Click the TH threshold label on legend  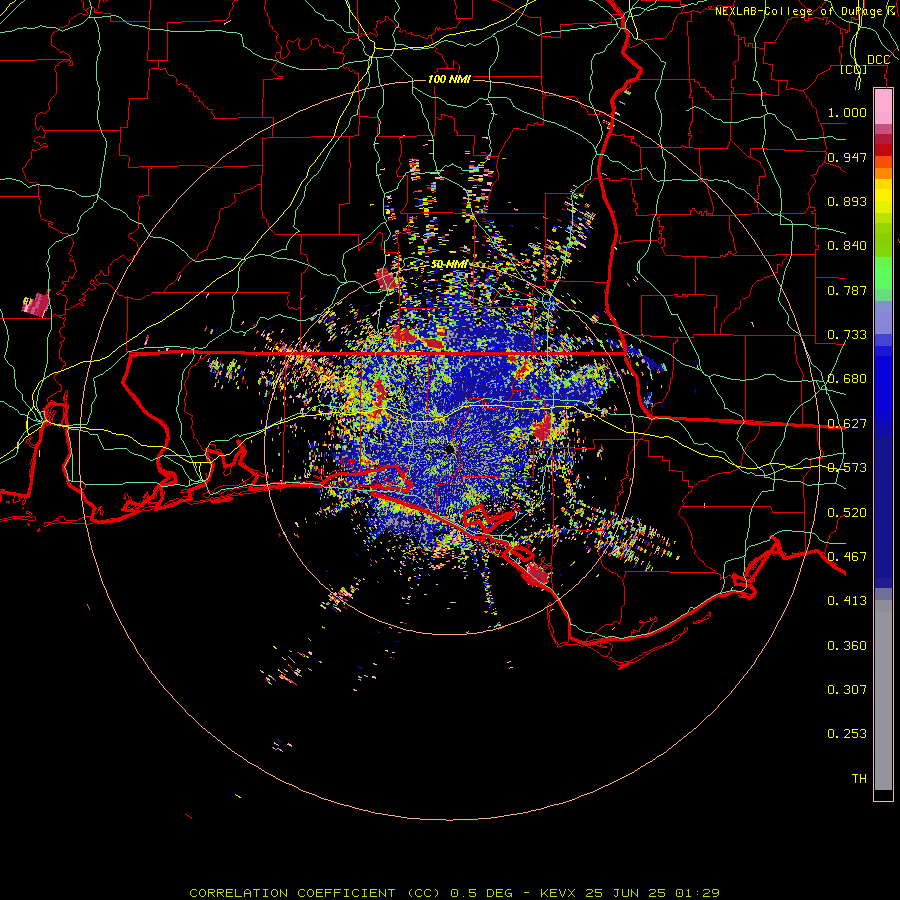click(859, 779)
